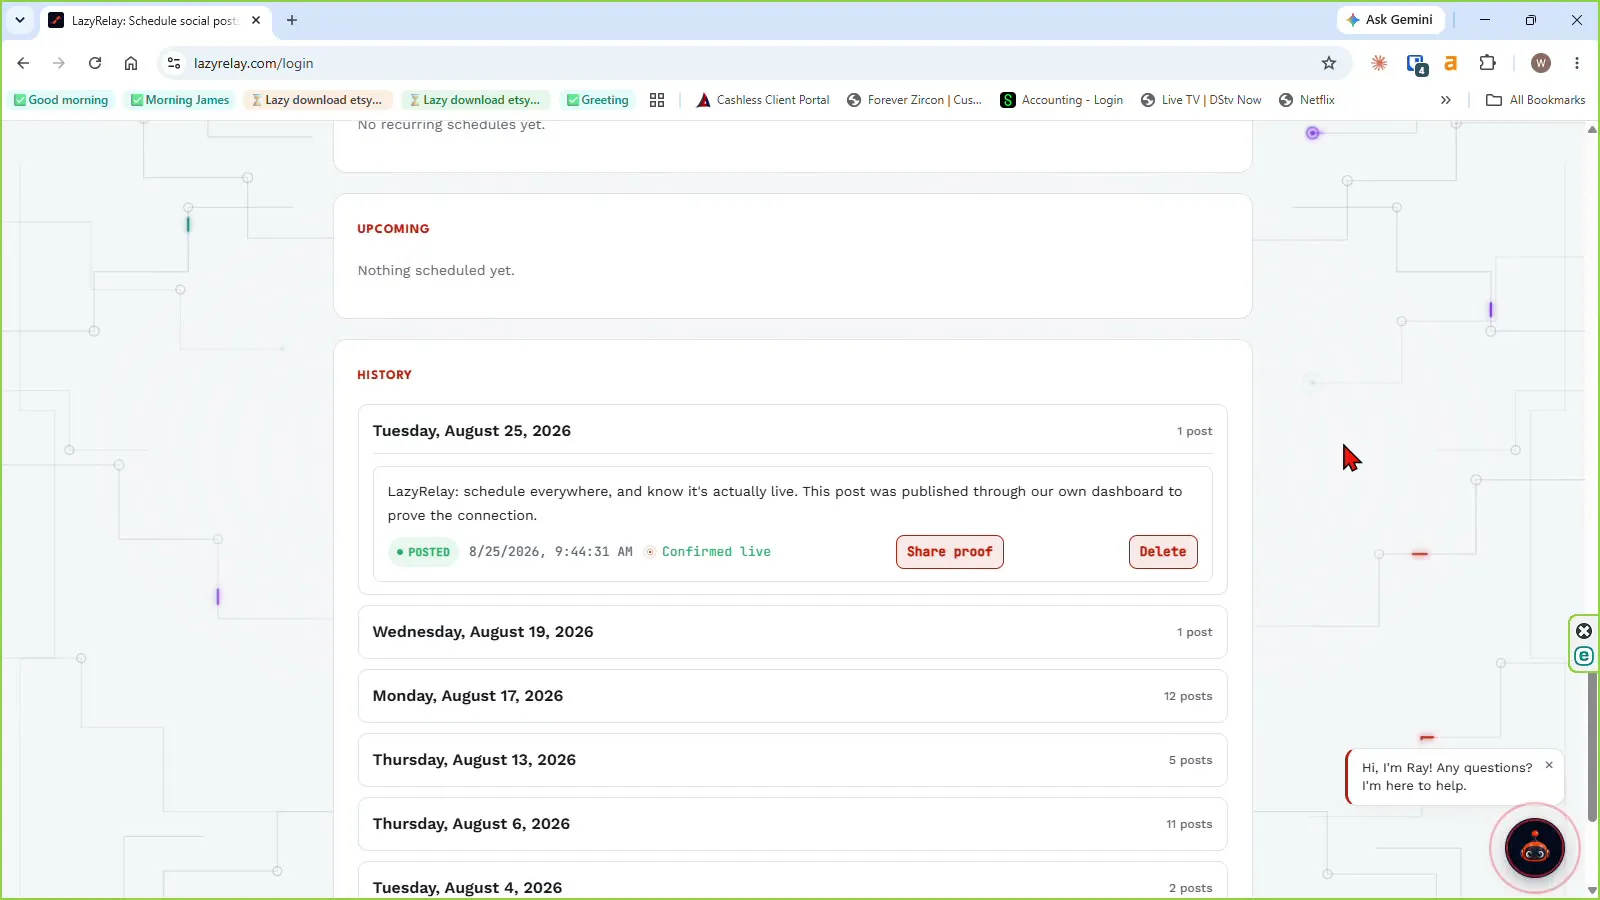This screenshot has height=900, width=1600.
Task: Open first Lazy download etsy bookmark
Action: (x=316, y=100)
